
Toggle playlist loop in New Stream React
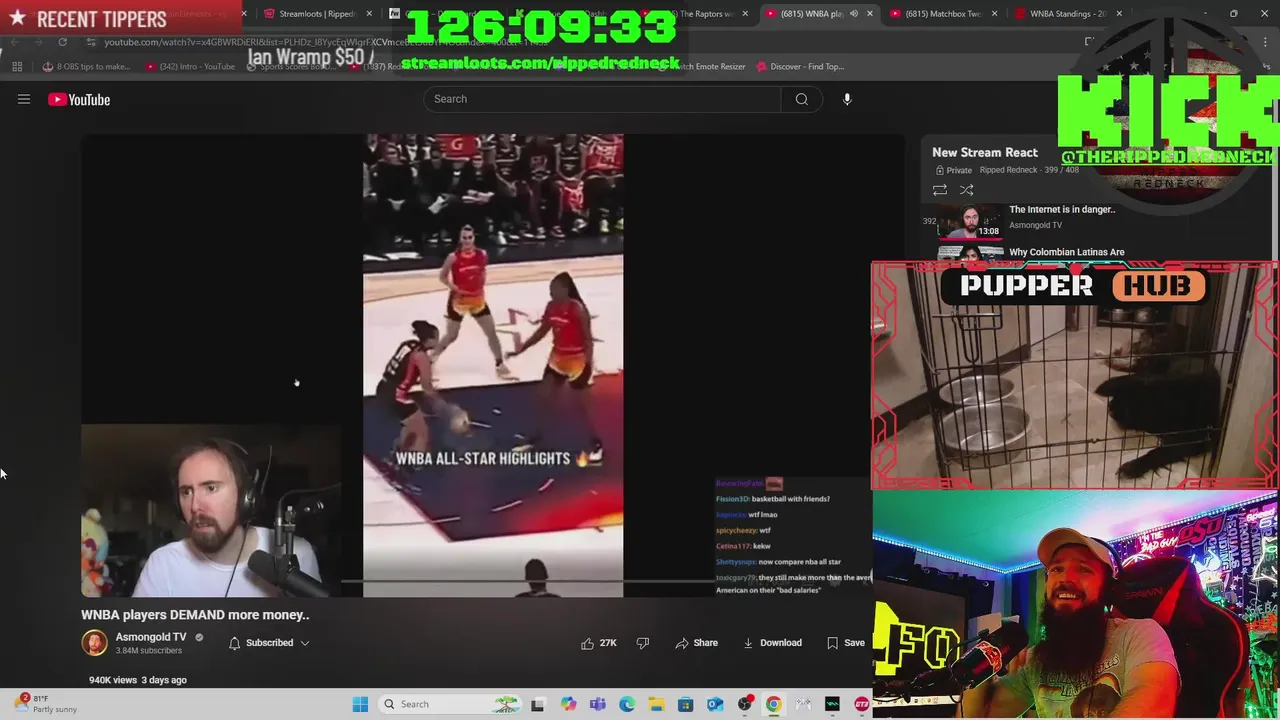[x=940, y=190]
